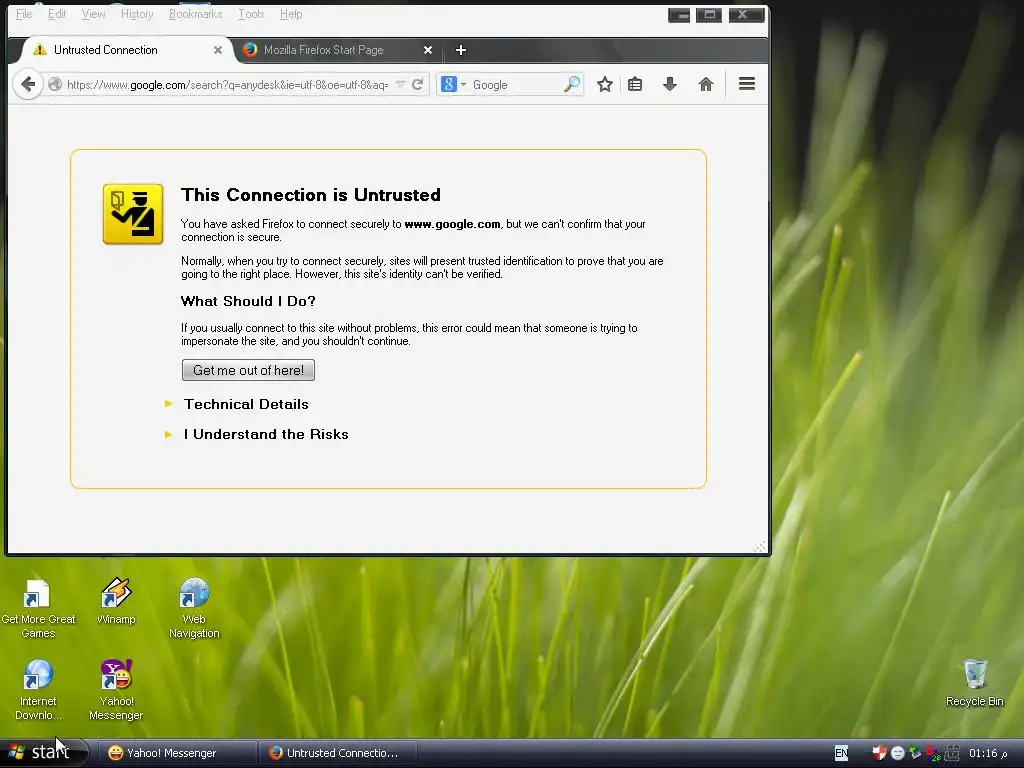Open the View menu

coord(93,14)
